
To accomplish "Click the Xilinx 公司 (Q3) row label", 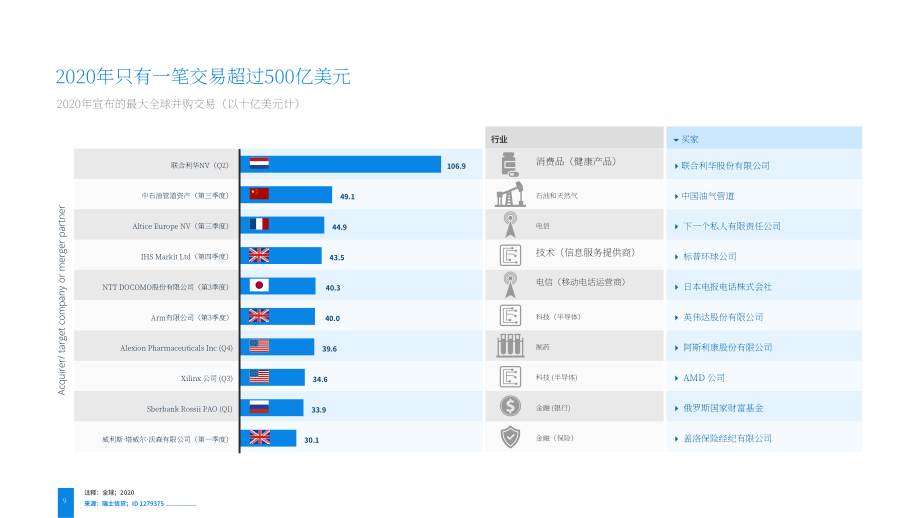I will pos(207,378).
